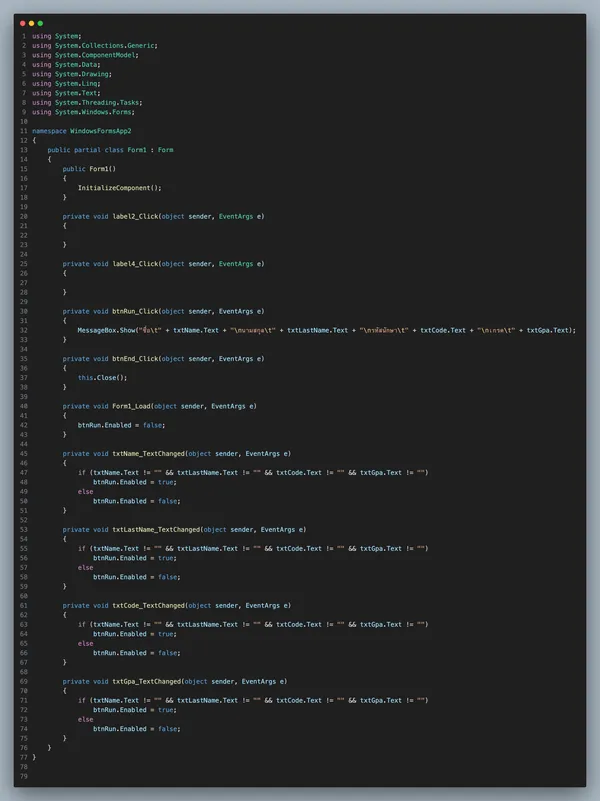The image size is (600, 801).
Task: Click the red close dot in title bar
Action: click(22, 23)
